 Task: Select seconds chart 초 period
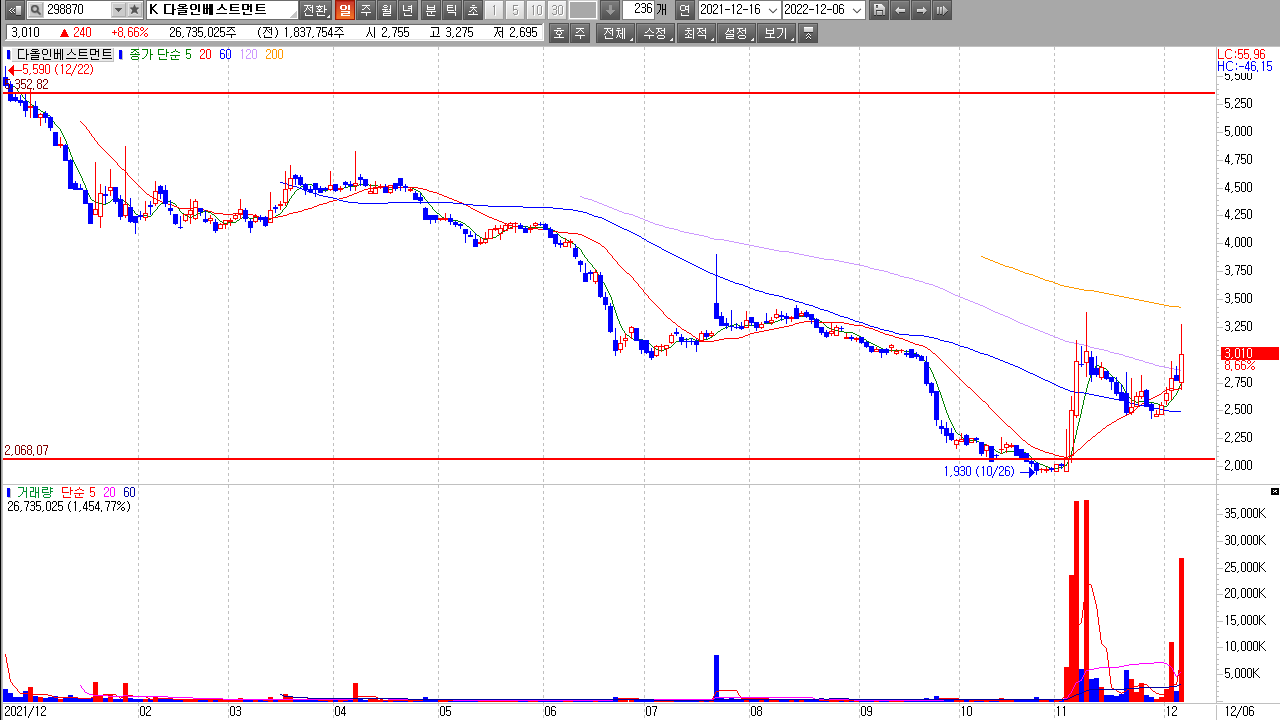pos(472,10)
